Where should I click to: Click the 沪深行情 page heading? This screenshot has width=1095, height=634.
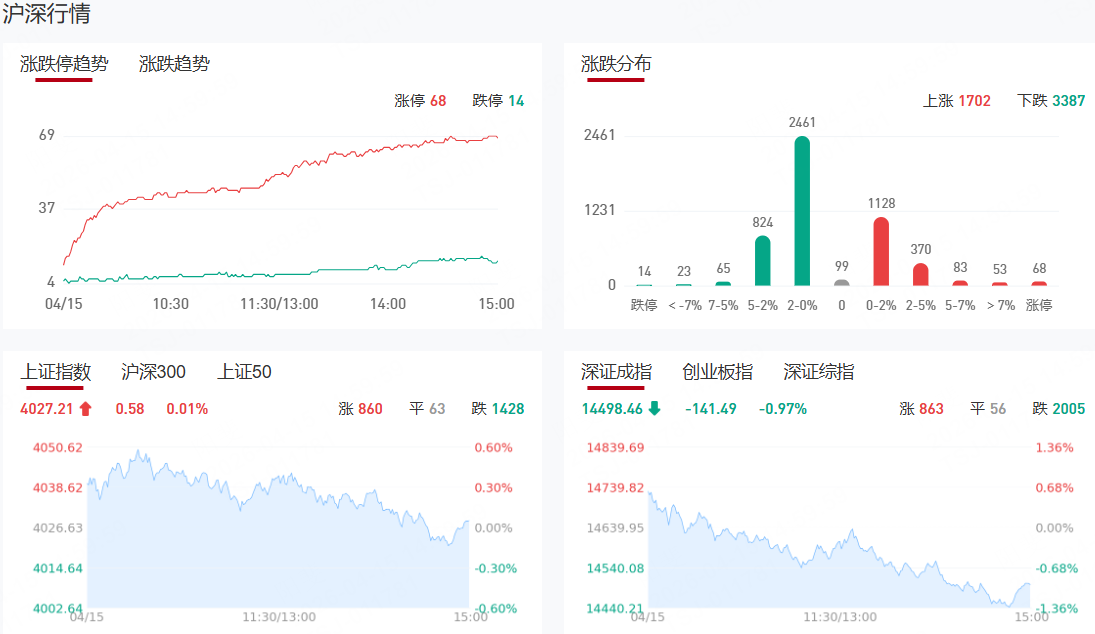[x=46, y=14]
